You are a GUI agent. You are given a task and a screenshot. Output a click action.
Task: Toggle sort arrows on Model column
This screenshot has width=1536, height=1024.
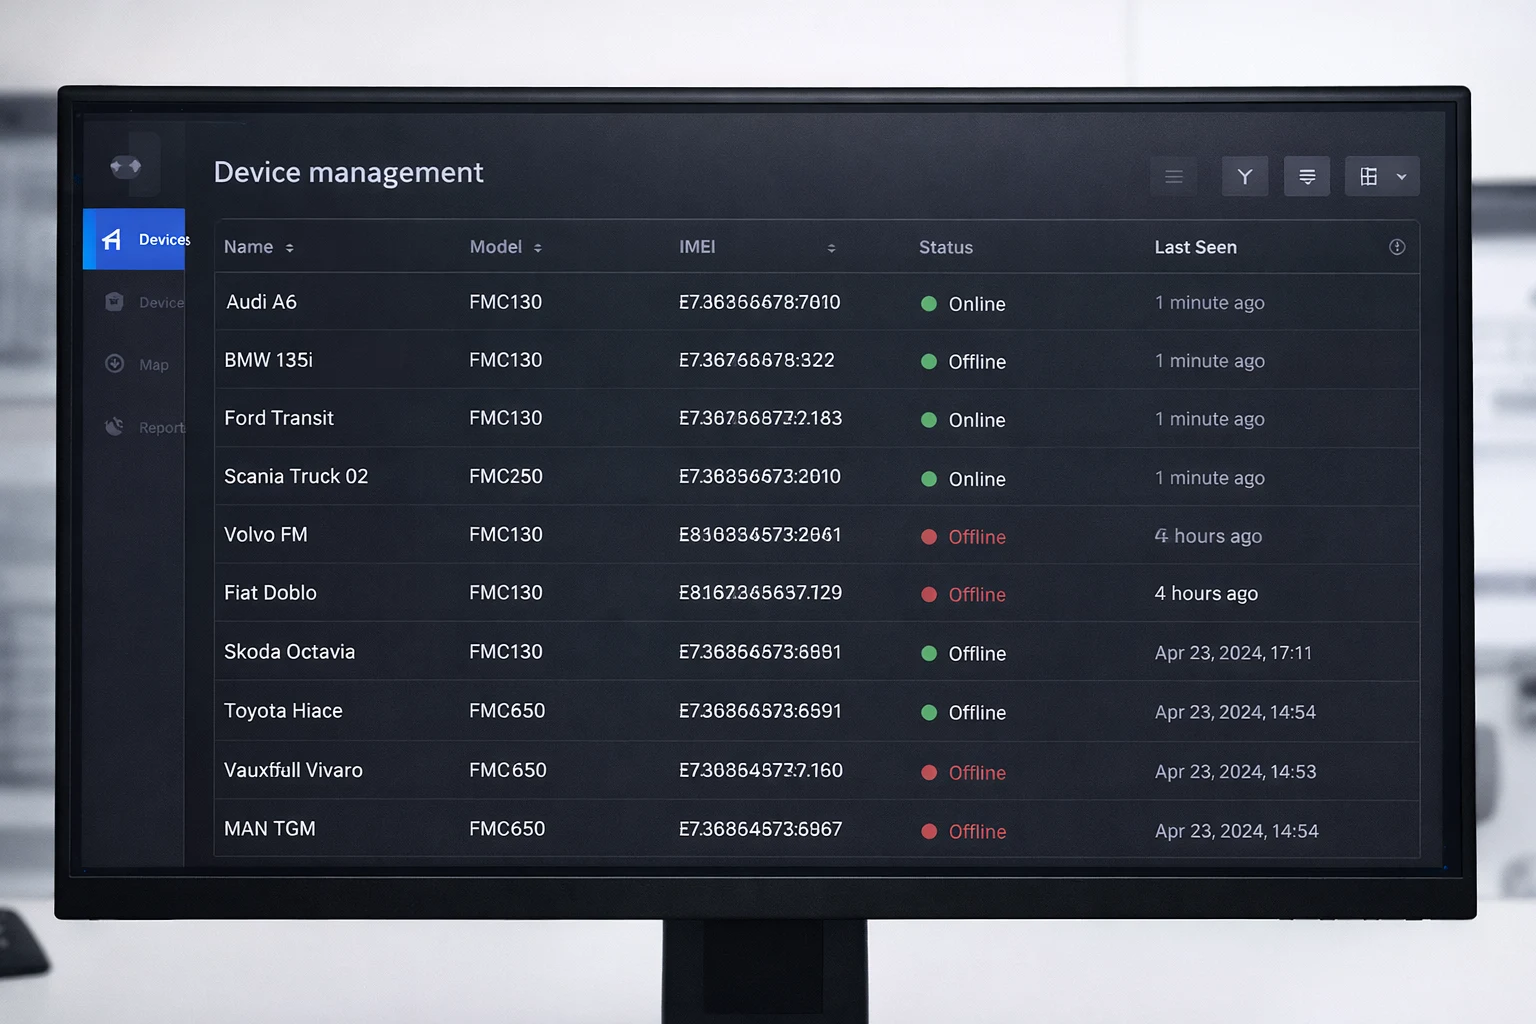coord(538,248)
